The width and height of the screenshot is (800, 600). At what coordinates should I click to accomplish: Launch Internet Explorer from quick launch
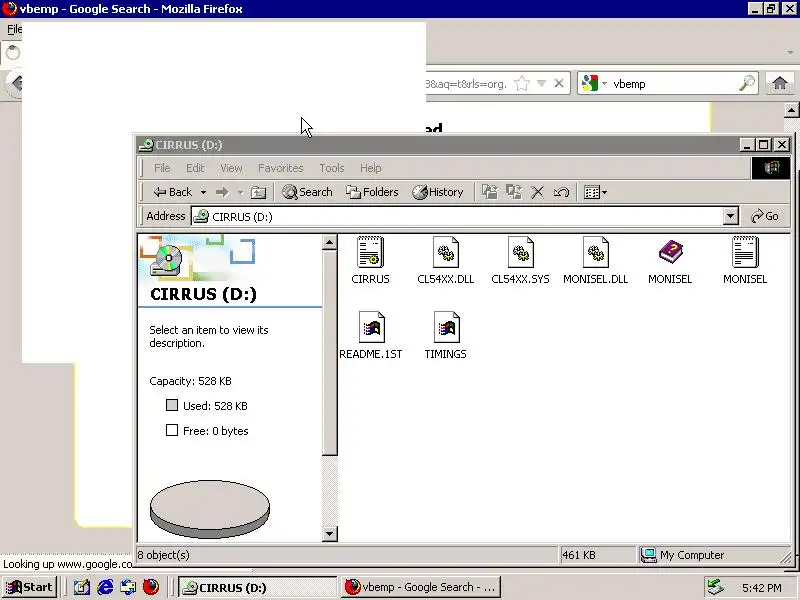pyautogui.click(x=105, y=587)
